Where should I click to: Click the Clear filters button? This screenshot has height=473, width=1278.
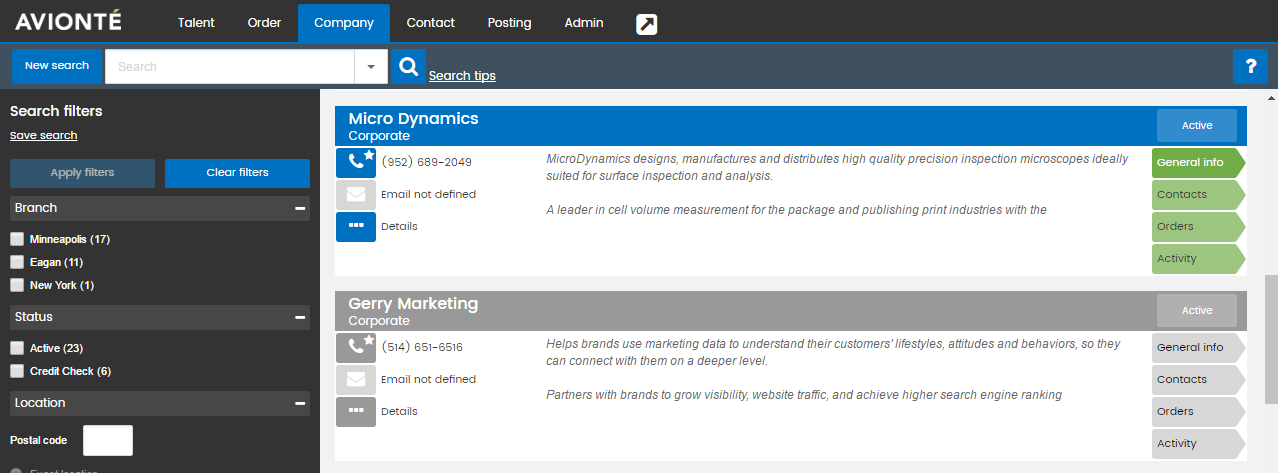point(237,173)
